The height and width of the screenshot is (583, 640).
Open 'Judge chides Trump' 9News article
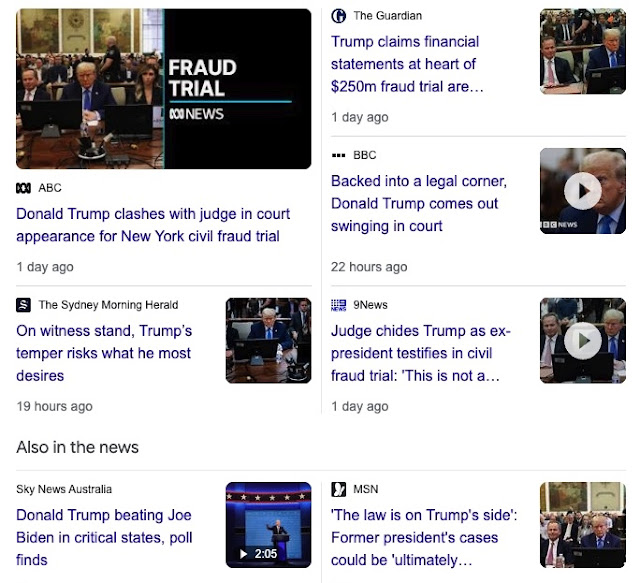pyautogui.click(x=421, y=353)
